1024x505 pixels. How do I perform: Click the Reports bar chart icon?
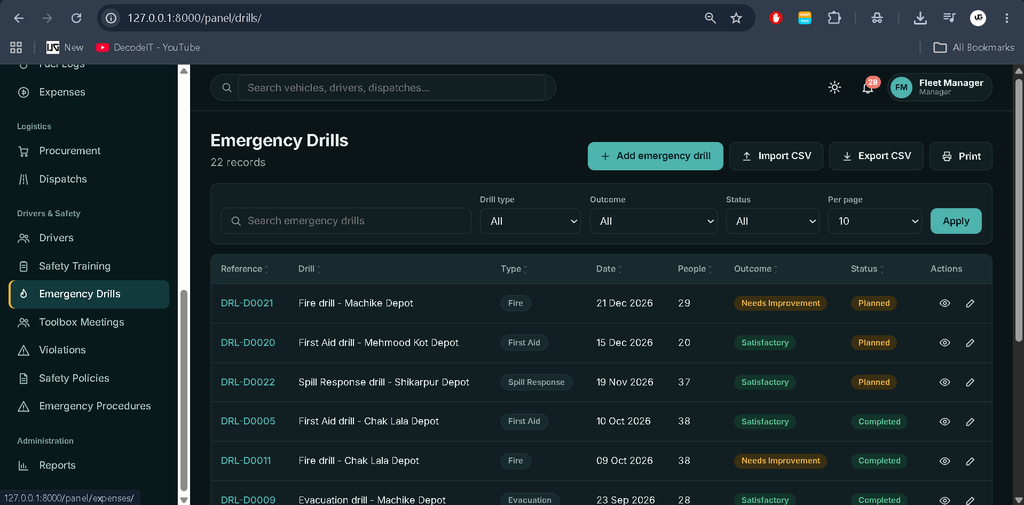click(24, 465)
